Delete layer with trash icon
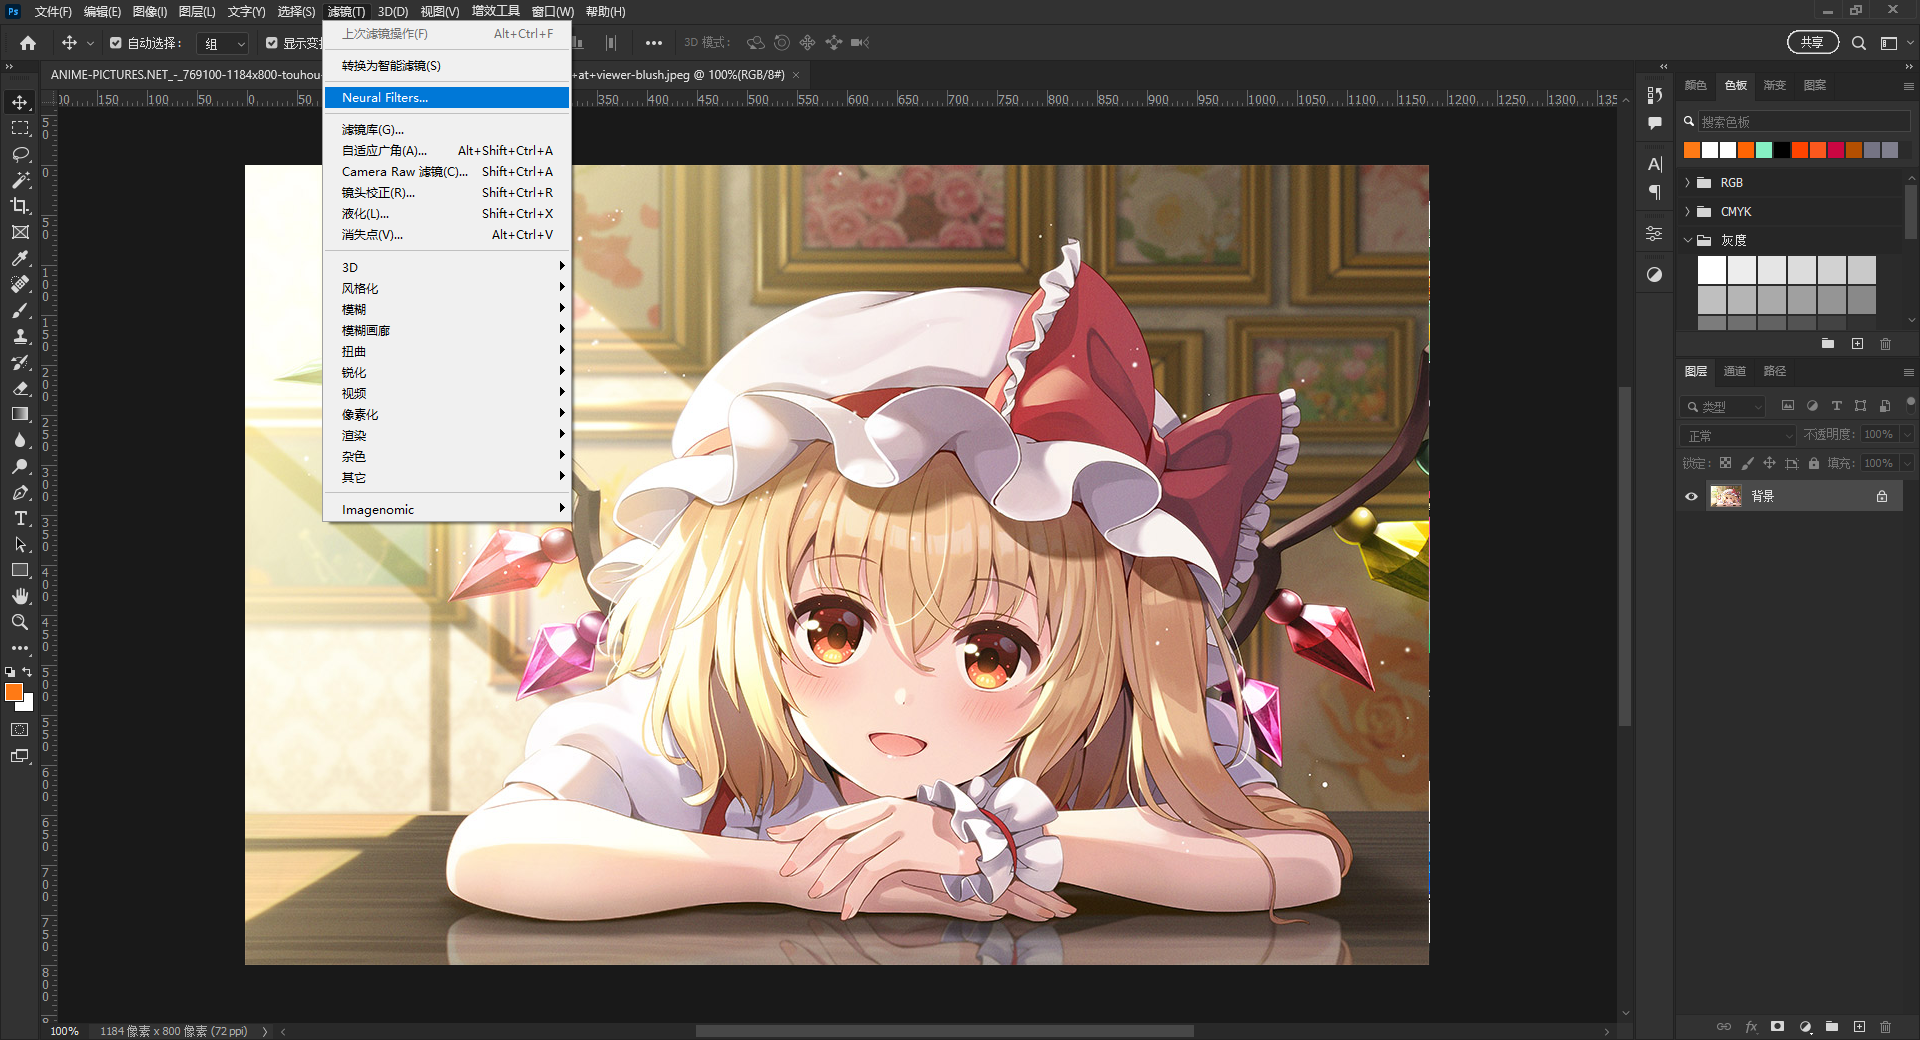Viewport: 1920px width, 1040px height. (x=1885, y=1026)
